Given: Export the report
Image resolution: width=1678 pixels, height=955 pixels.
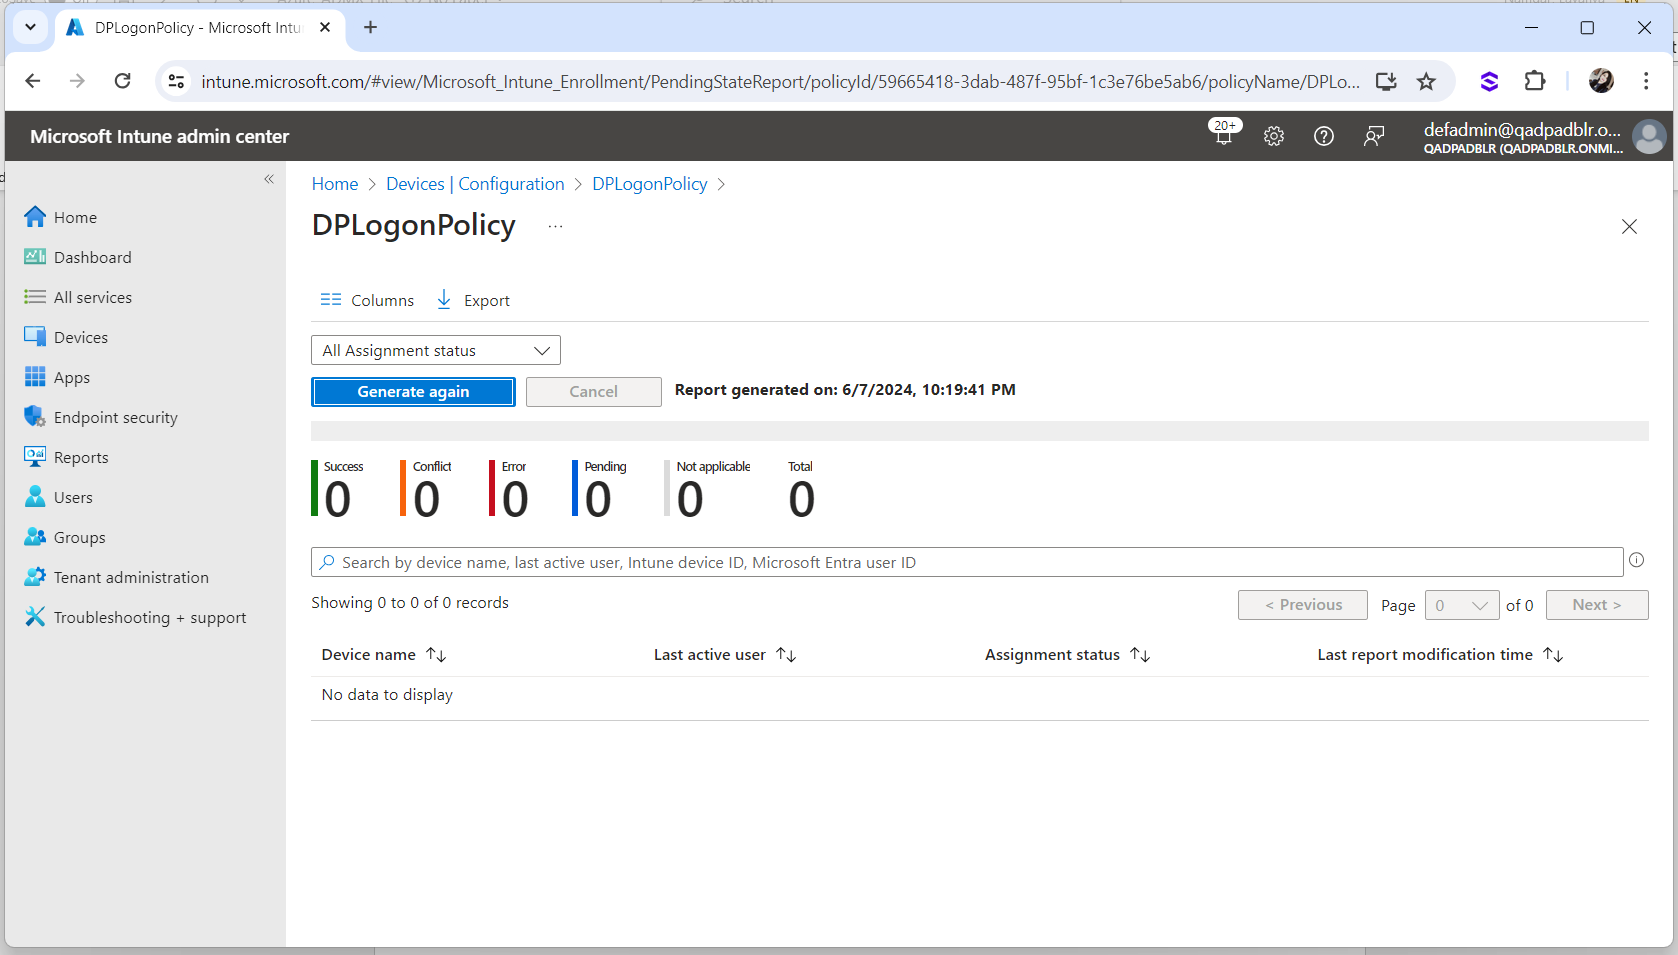Looking at the screenshot, I should coord(473,300).
